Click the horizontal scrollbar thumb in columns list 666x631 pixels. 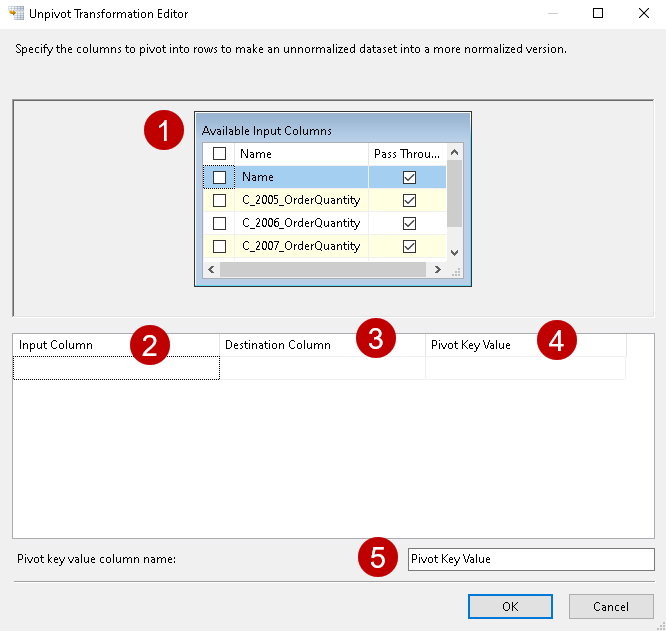(x=323, y=269)
